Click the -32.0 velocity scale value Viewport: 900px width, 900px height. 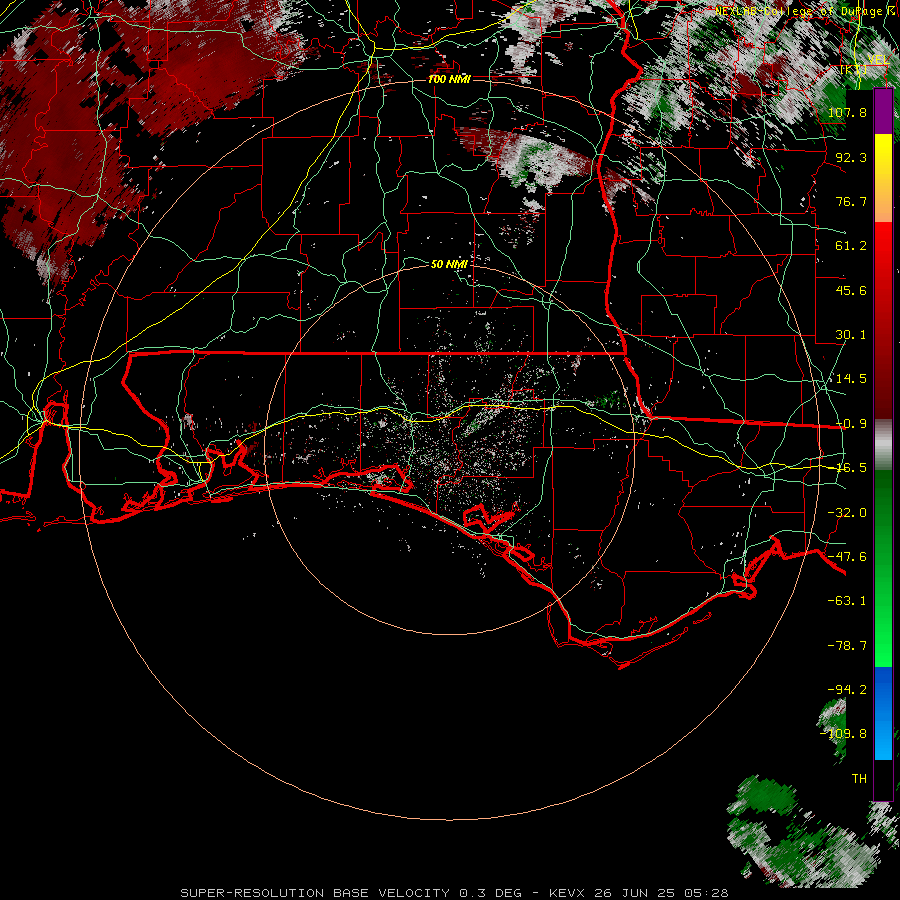pyautogui.click(x=847, y=512)
